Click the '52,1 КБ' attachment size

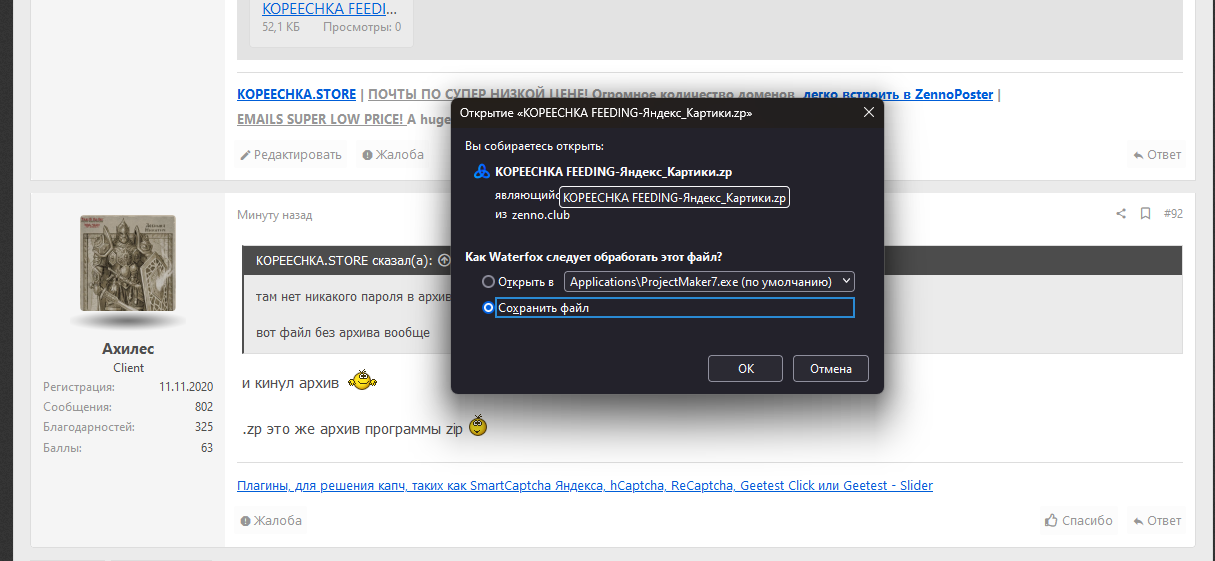281,27
